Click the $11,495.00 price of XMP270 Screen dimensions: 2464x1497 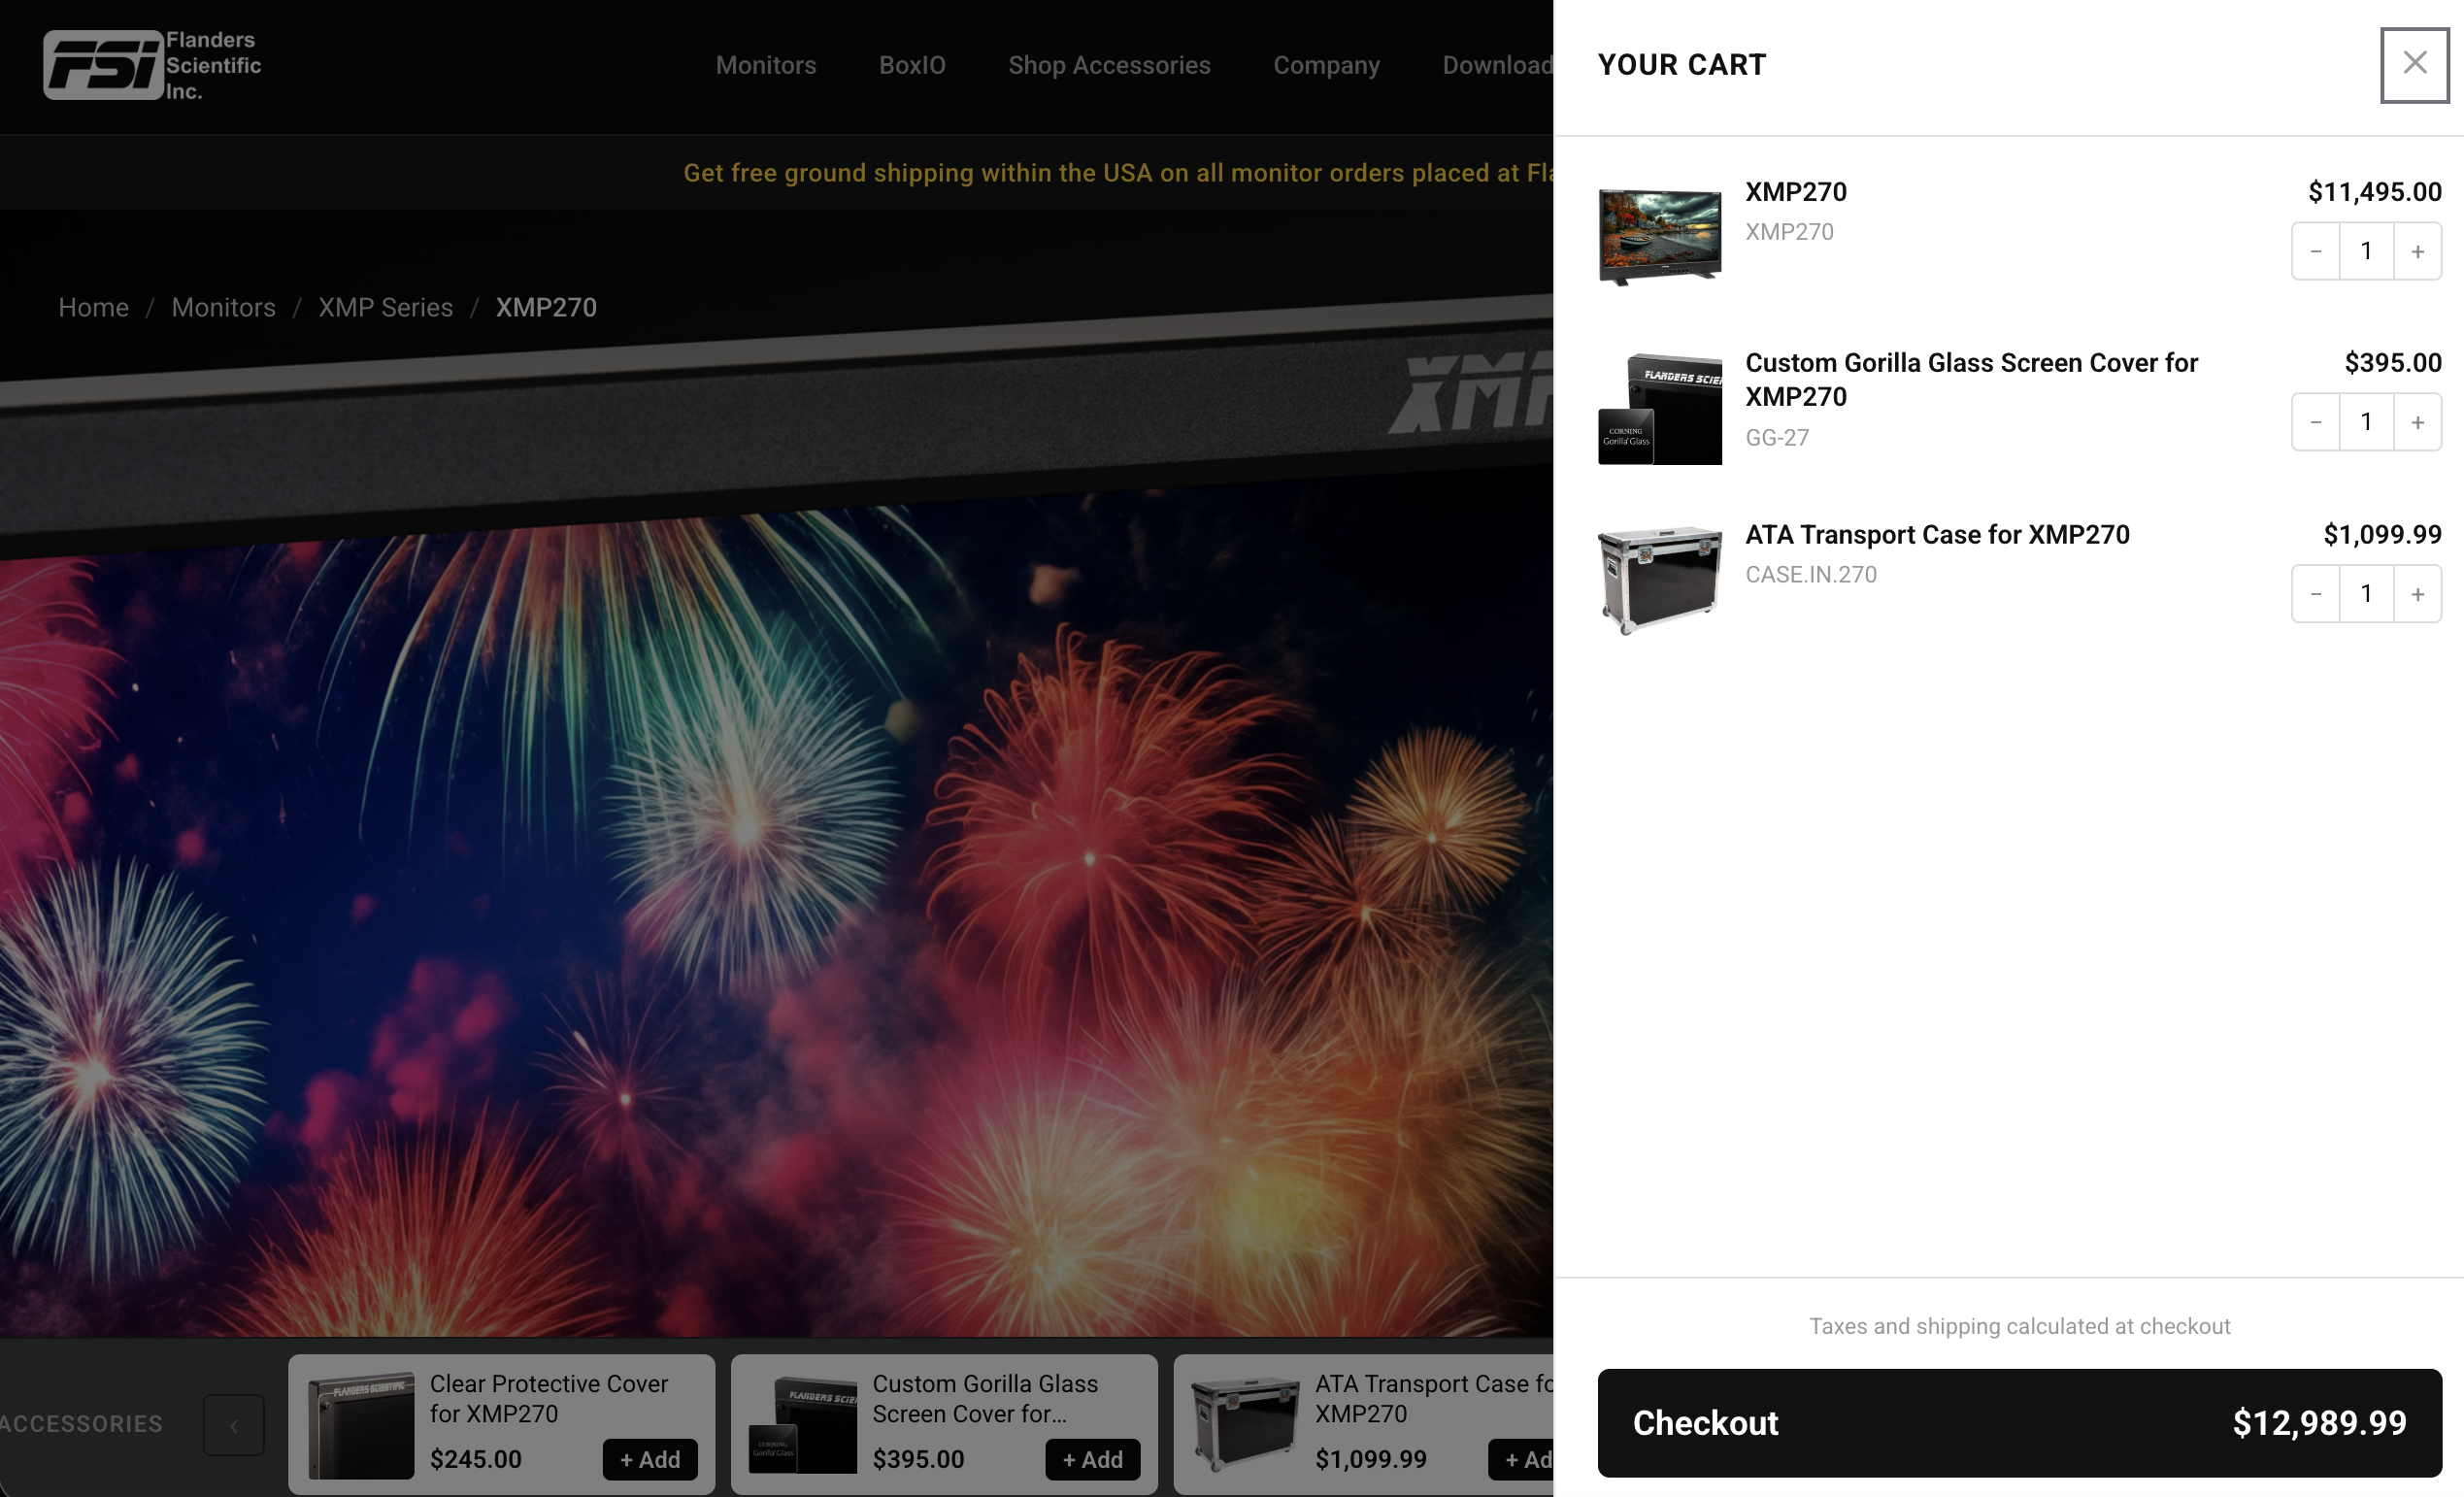click(x=2374, y=192)
